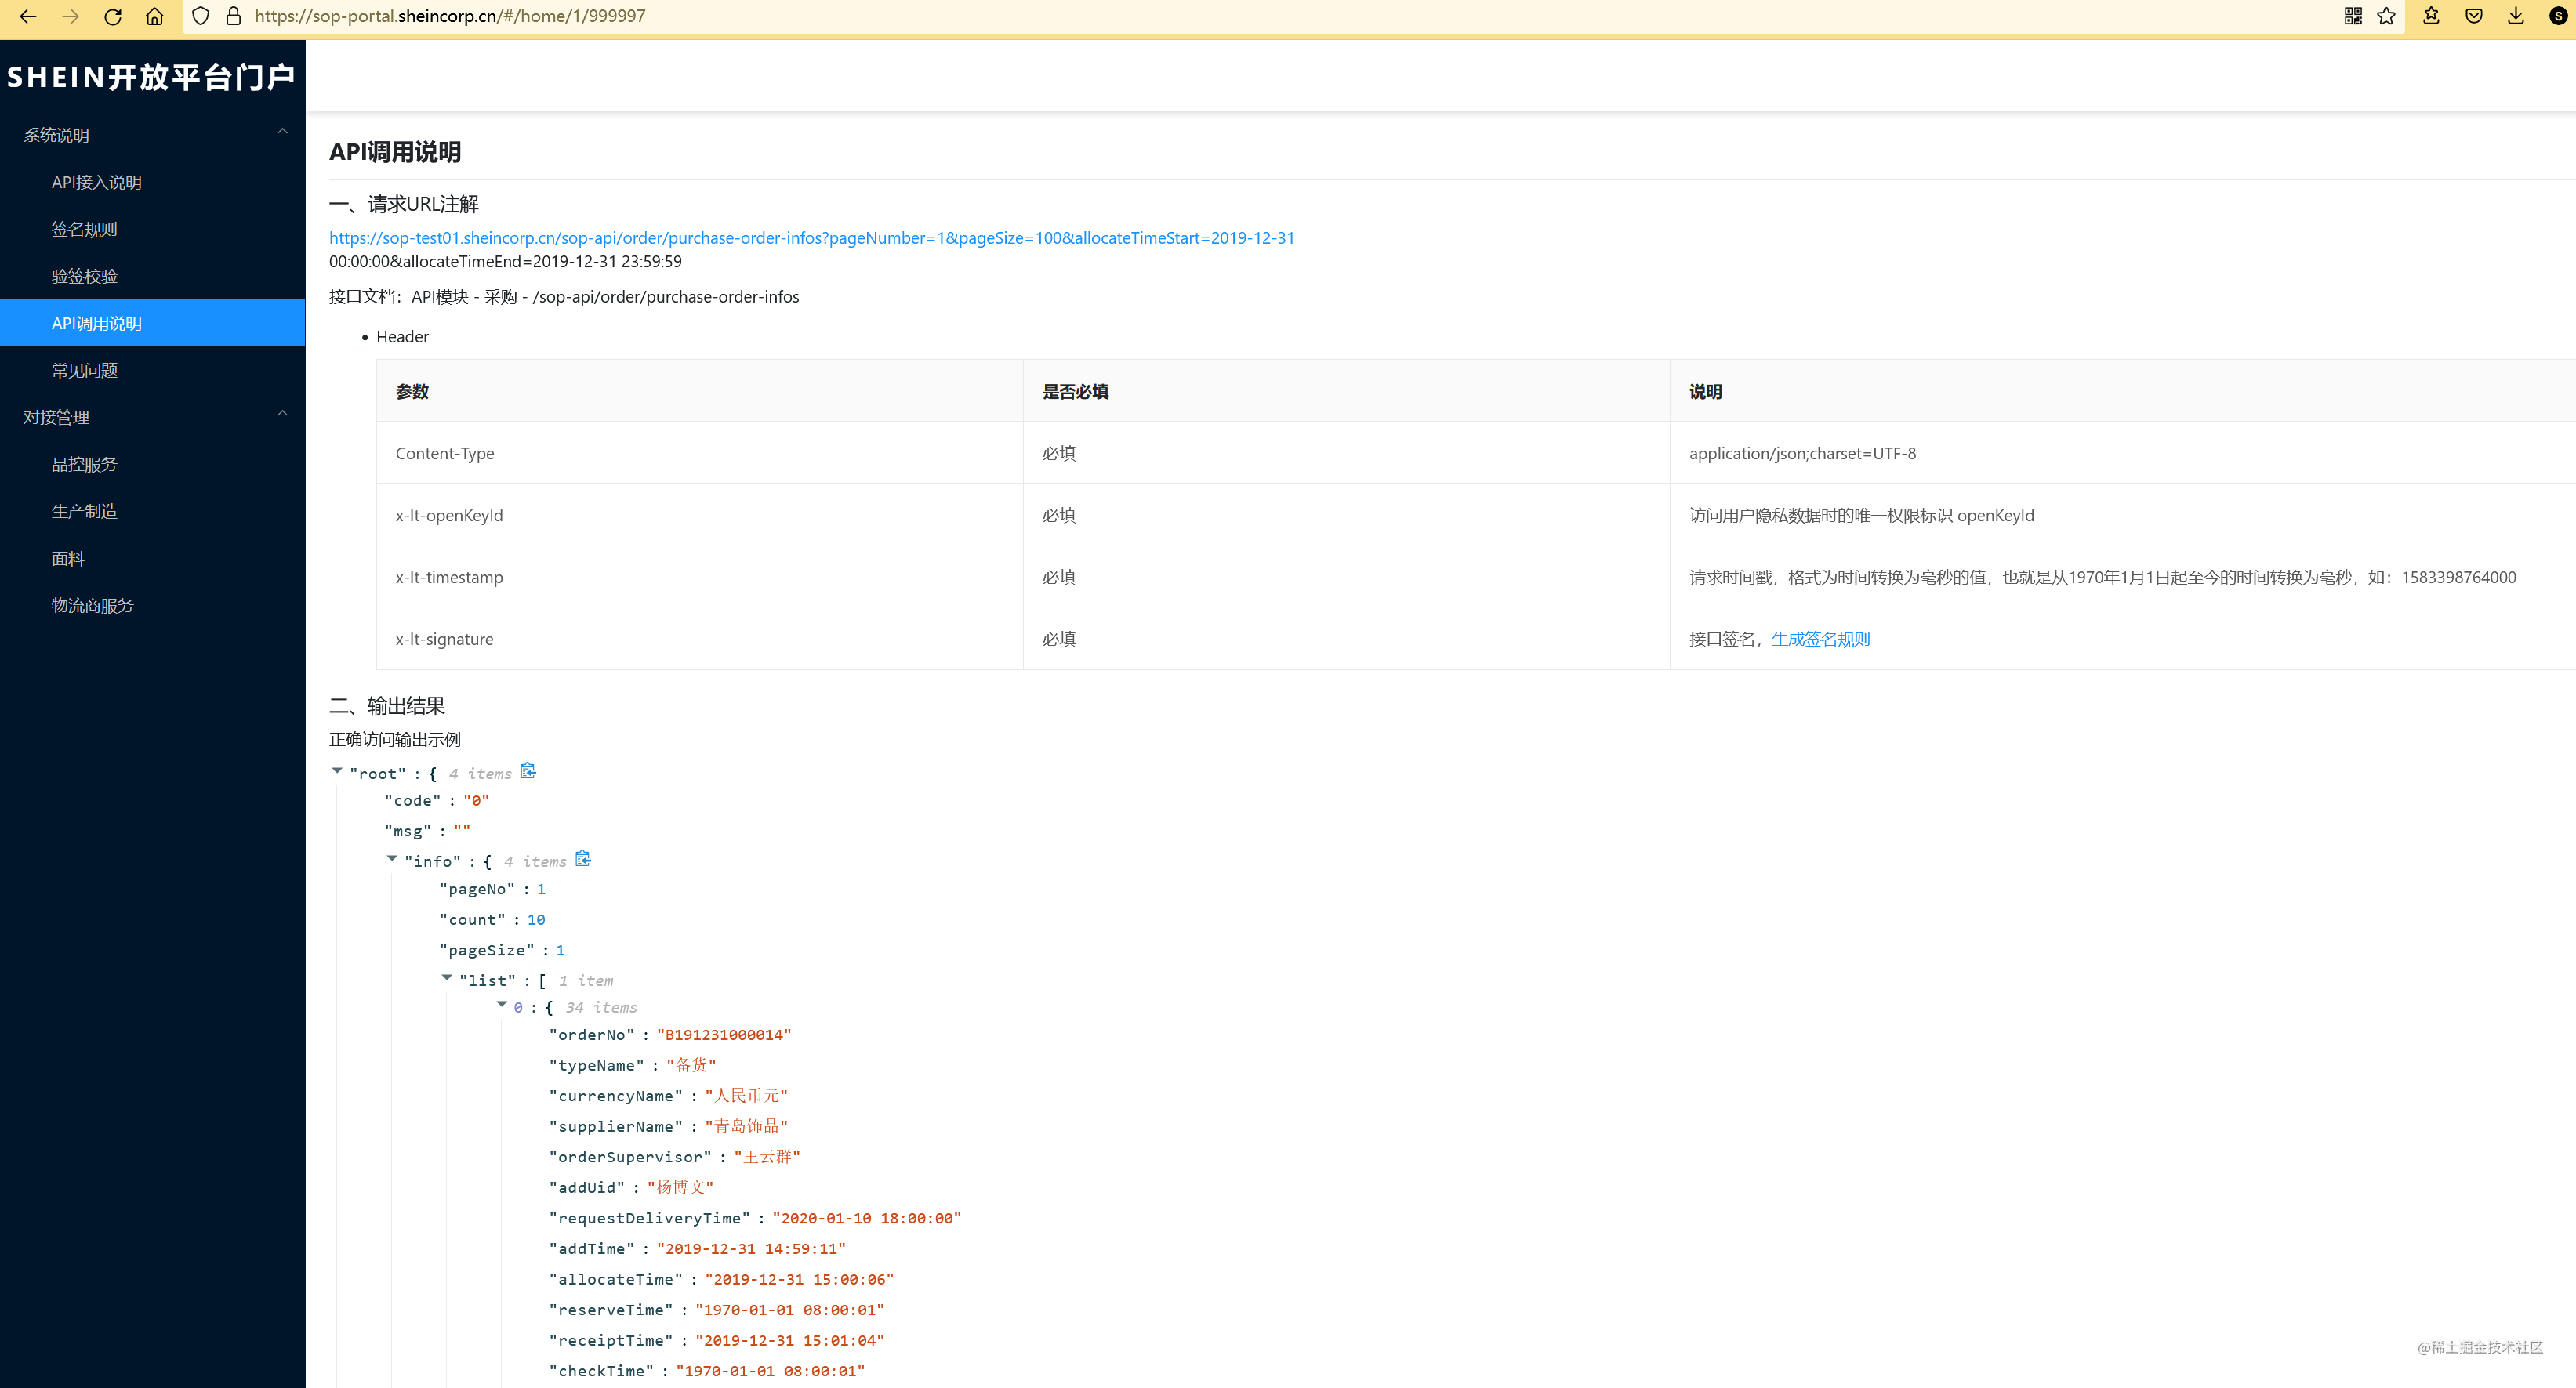The width and height of the screenshot is (2576, 1388).
Task: Click the padlock site security icon
Action: 233,16
